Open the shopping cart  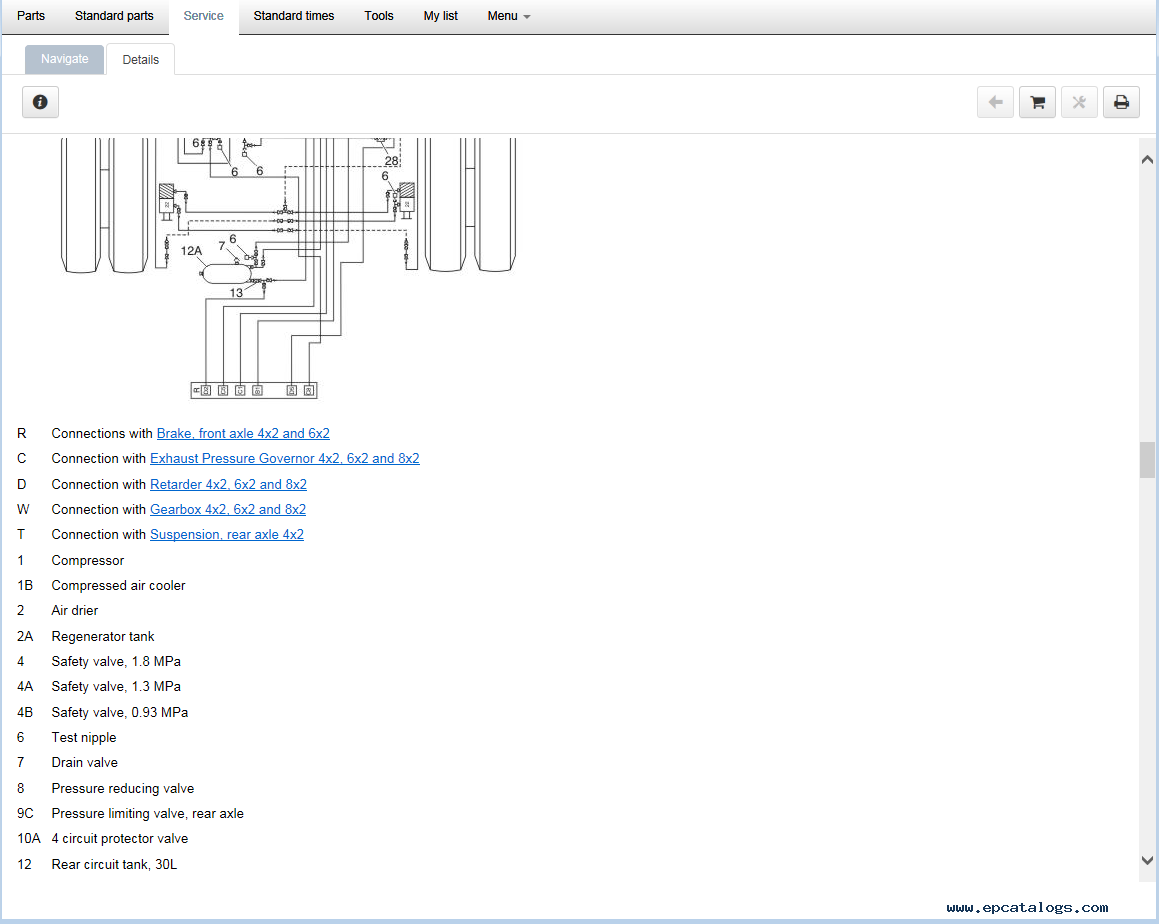pyautogui.click(x=1037, y=102)
